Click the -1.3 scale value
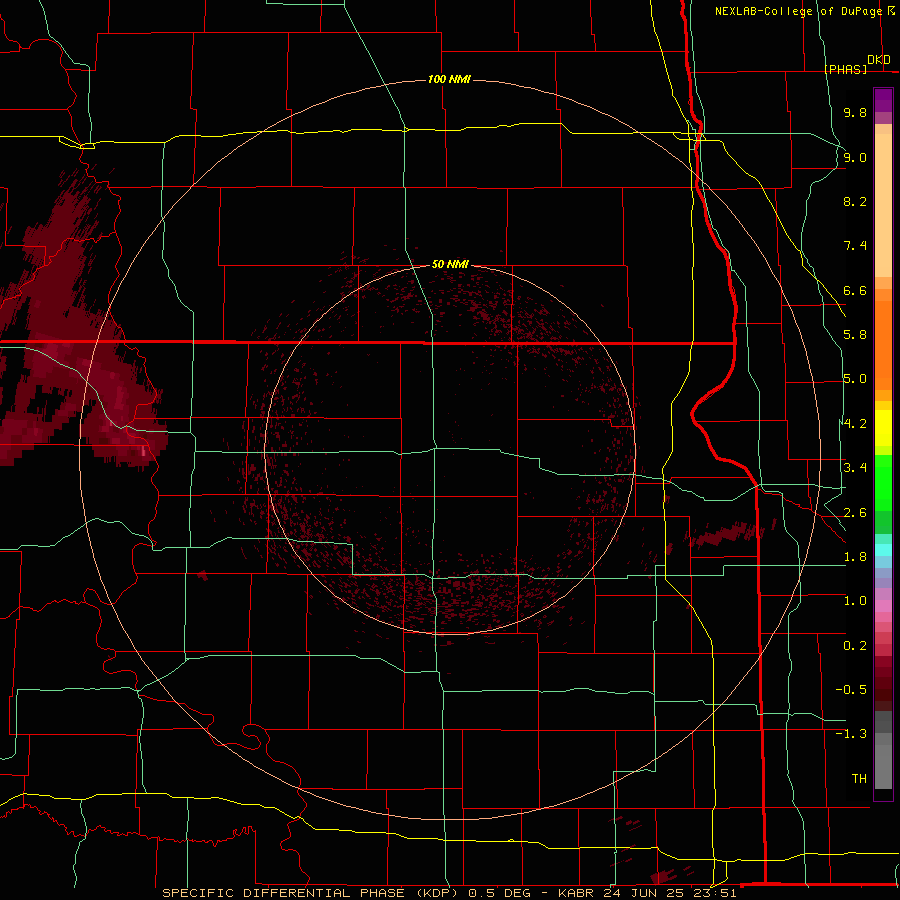The width and height of the screenshot is (900, 900). 851,734
